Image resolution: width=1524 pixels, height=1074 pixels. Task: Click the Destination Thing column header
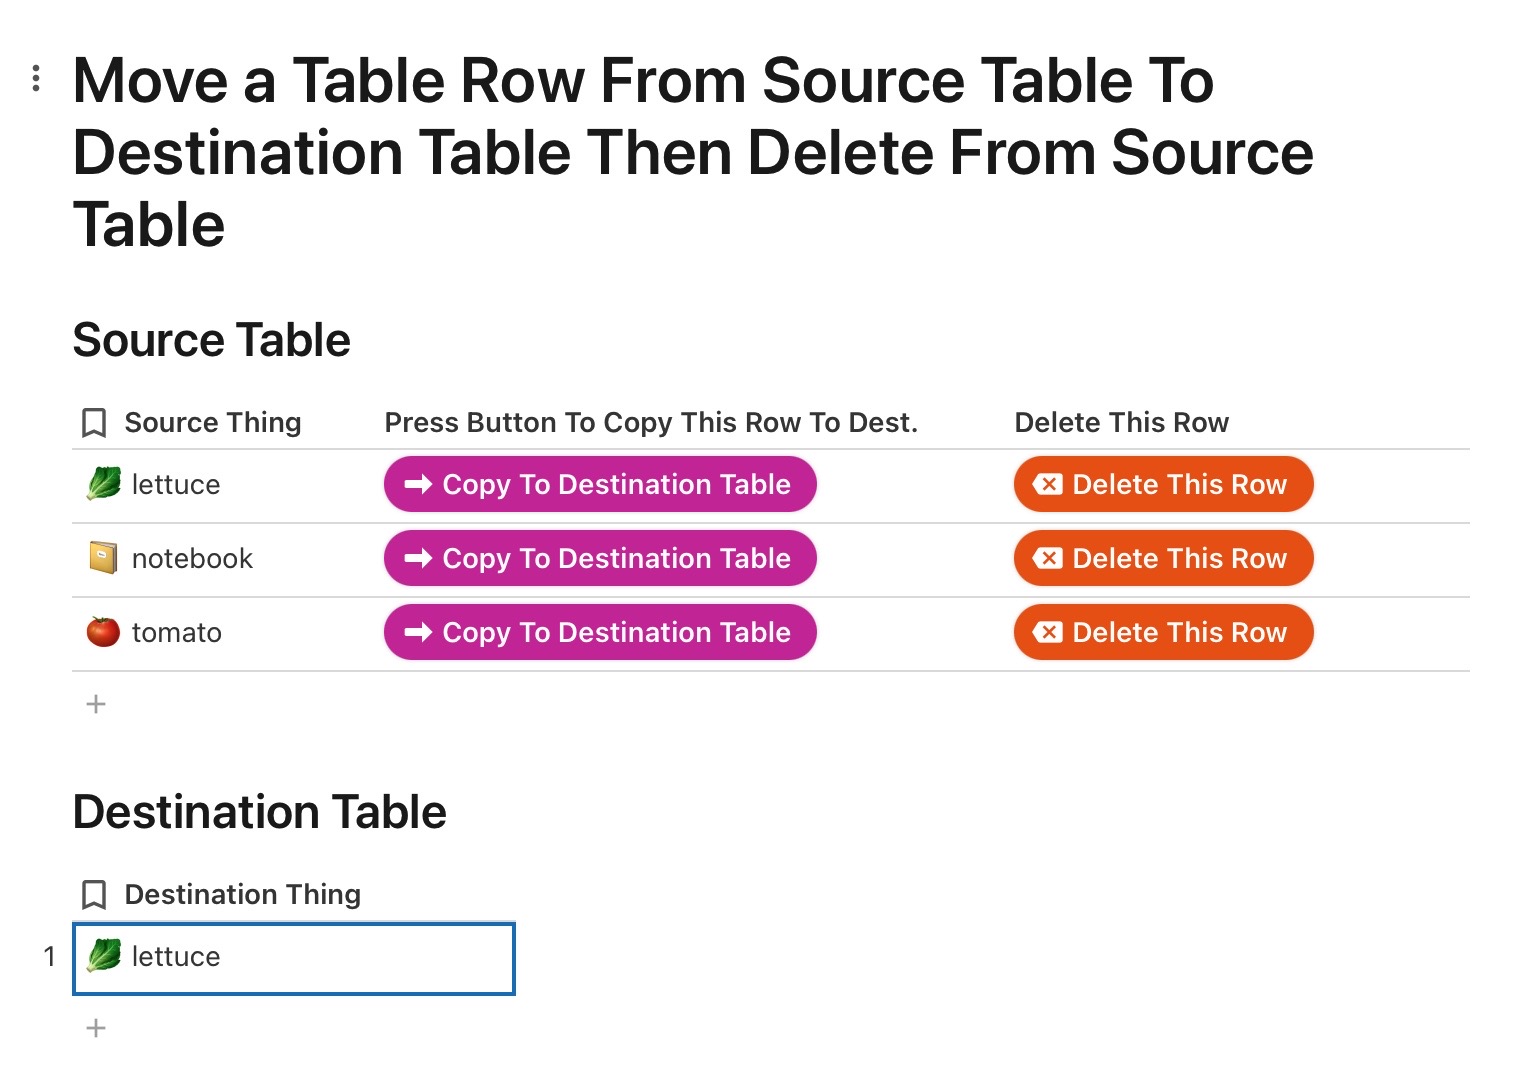click(x=243, y=895)
